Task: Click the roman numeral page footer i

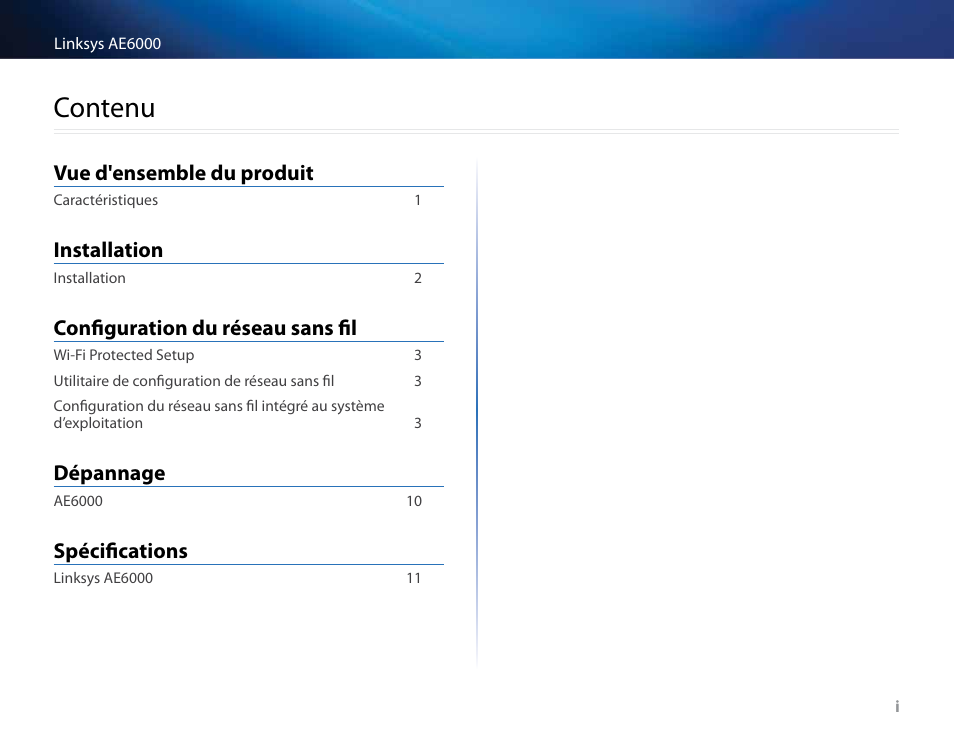Action: (897, 706)
